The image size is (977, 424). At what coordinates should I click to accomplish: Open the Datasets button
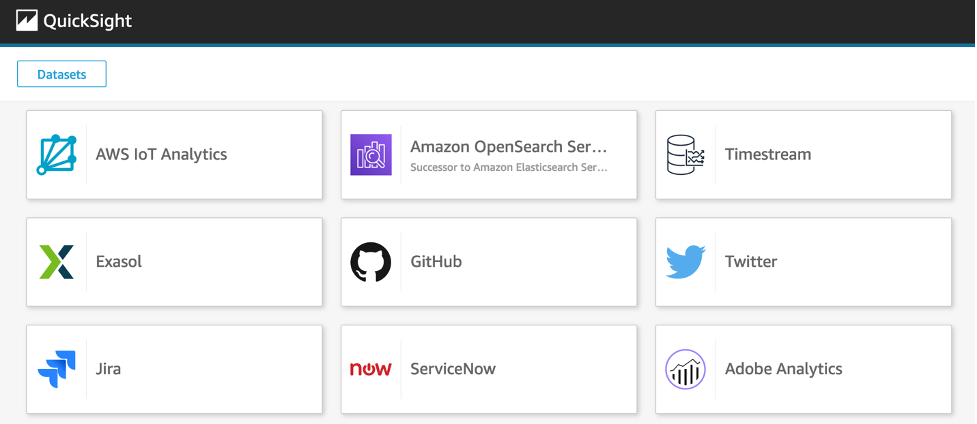click(x=62, y=74)
